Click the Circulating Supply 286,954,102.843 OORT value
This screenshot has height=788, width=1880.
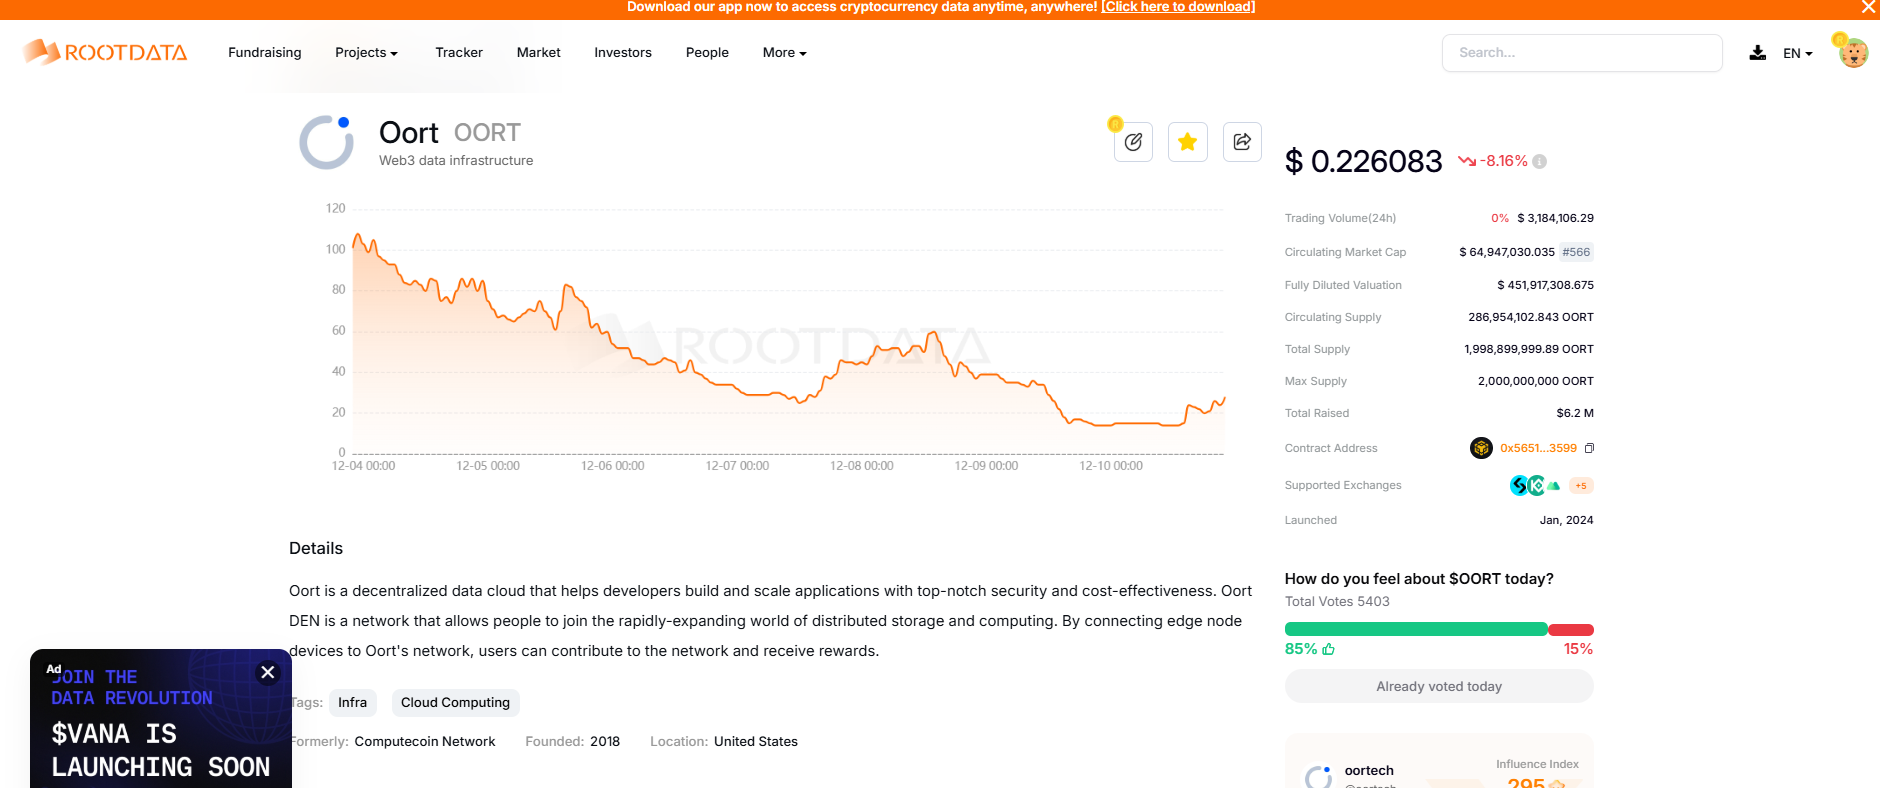(x=1531, y=317)
